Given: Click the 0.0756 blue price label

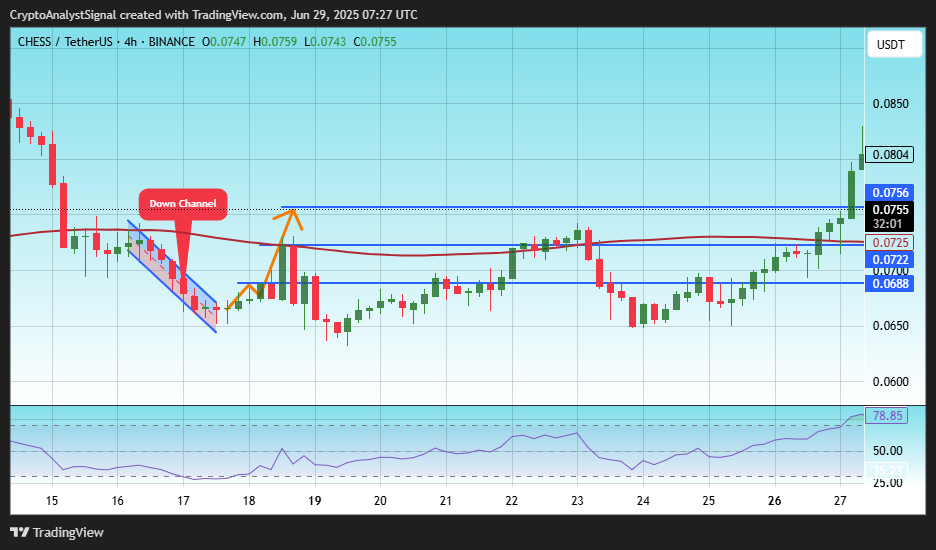Looking at the screenshot, I should coord(890,193).
